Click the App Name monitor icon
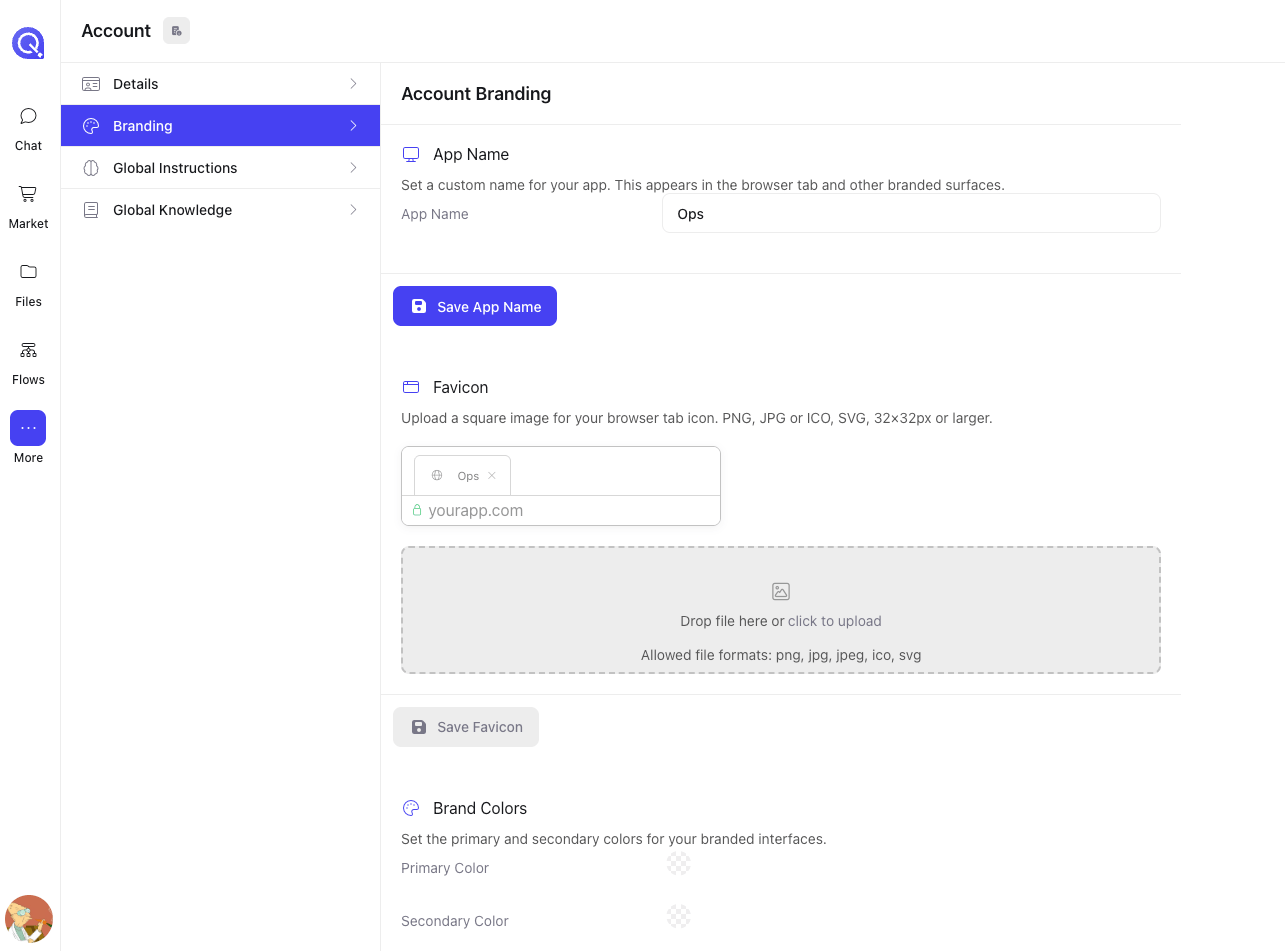The image size is (1285, 951). point(410,154)
